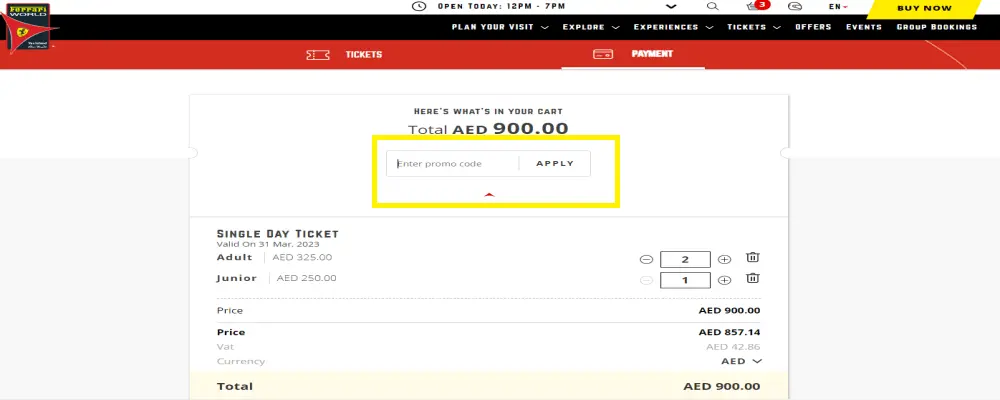This screenshot has height=400, width=1000.
Task: Open the AED currency dropdown
Action: coord(741,361)
